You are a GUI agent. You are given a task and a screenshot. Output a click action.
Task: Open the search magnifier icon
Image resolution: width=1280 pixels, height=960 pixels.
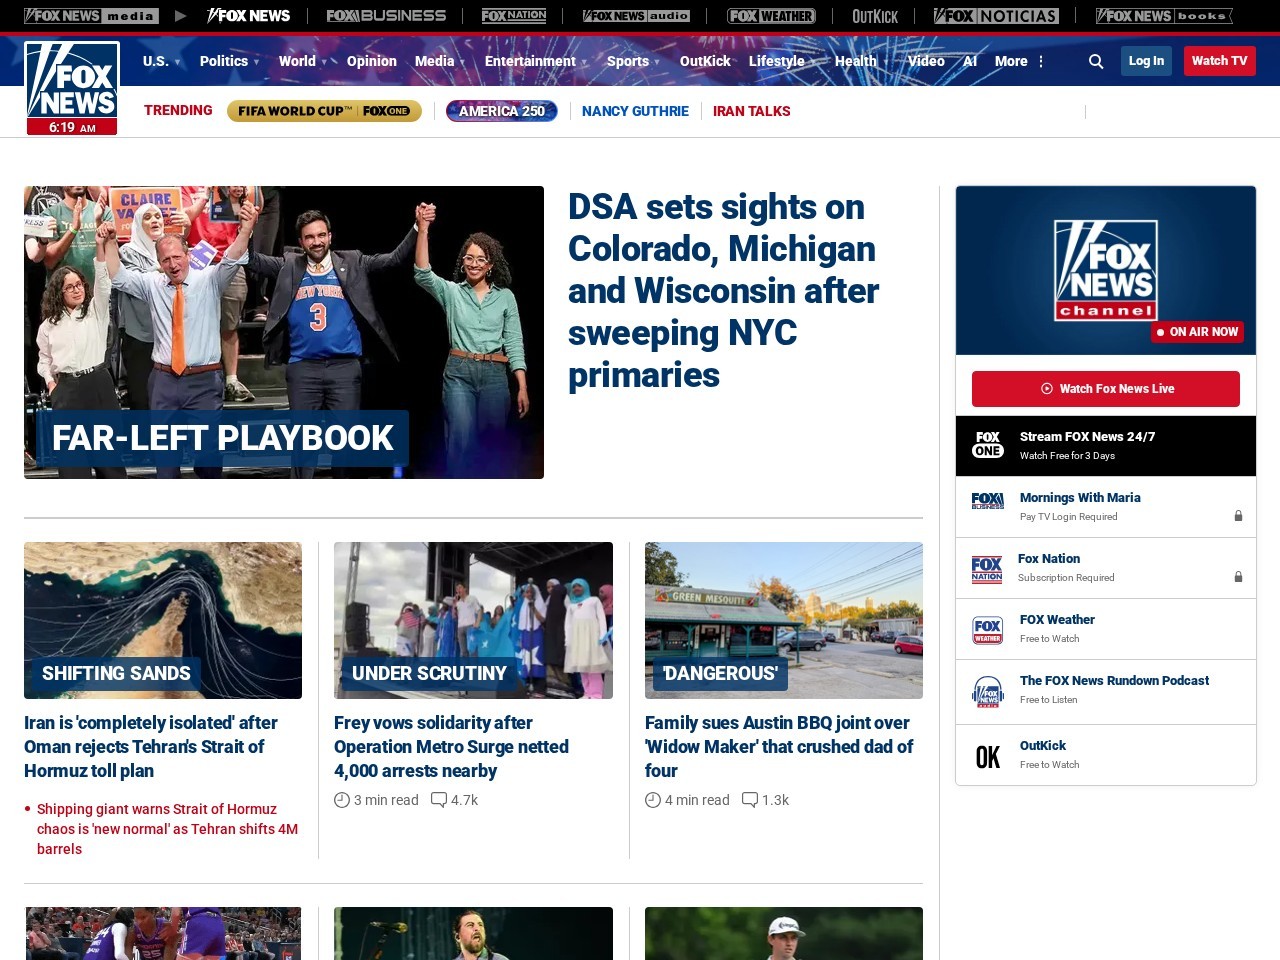[1096, 61]
